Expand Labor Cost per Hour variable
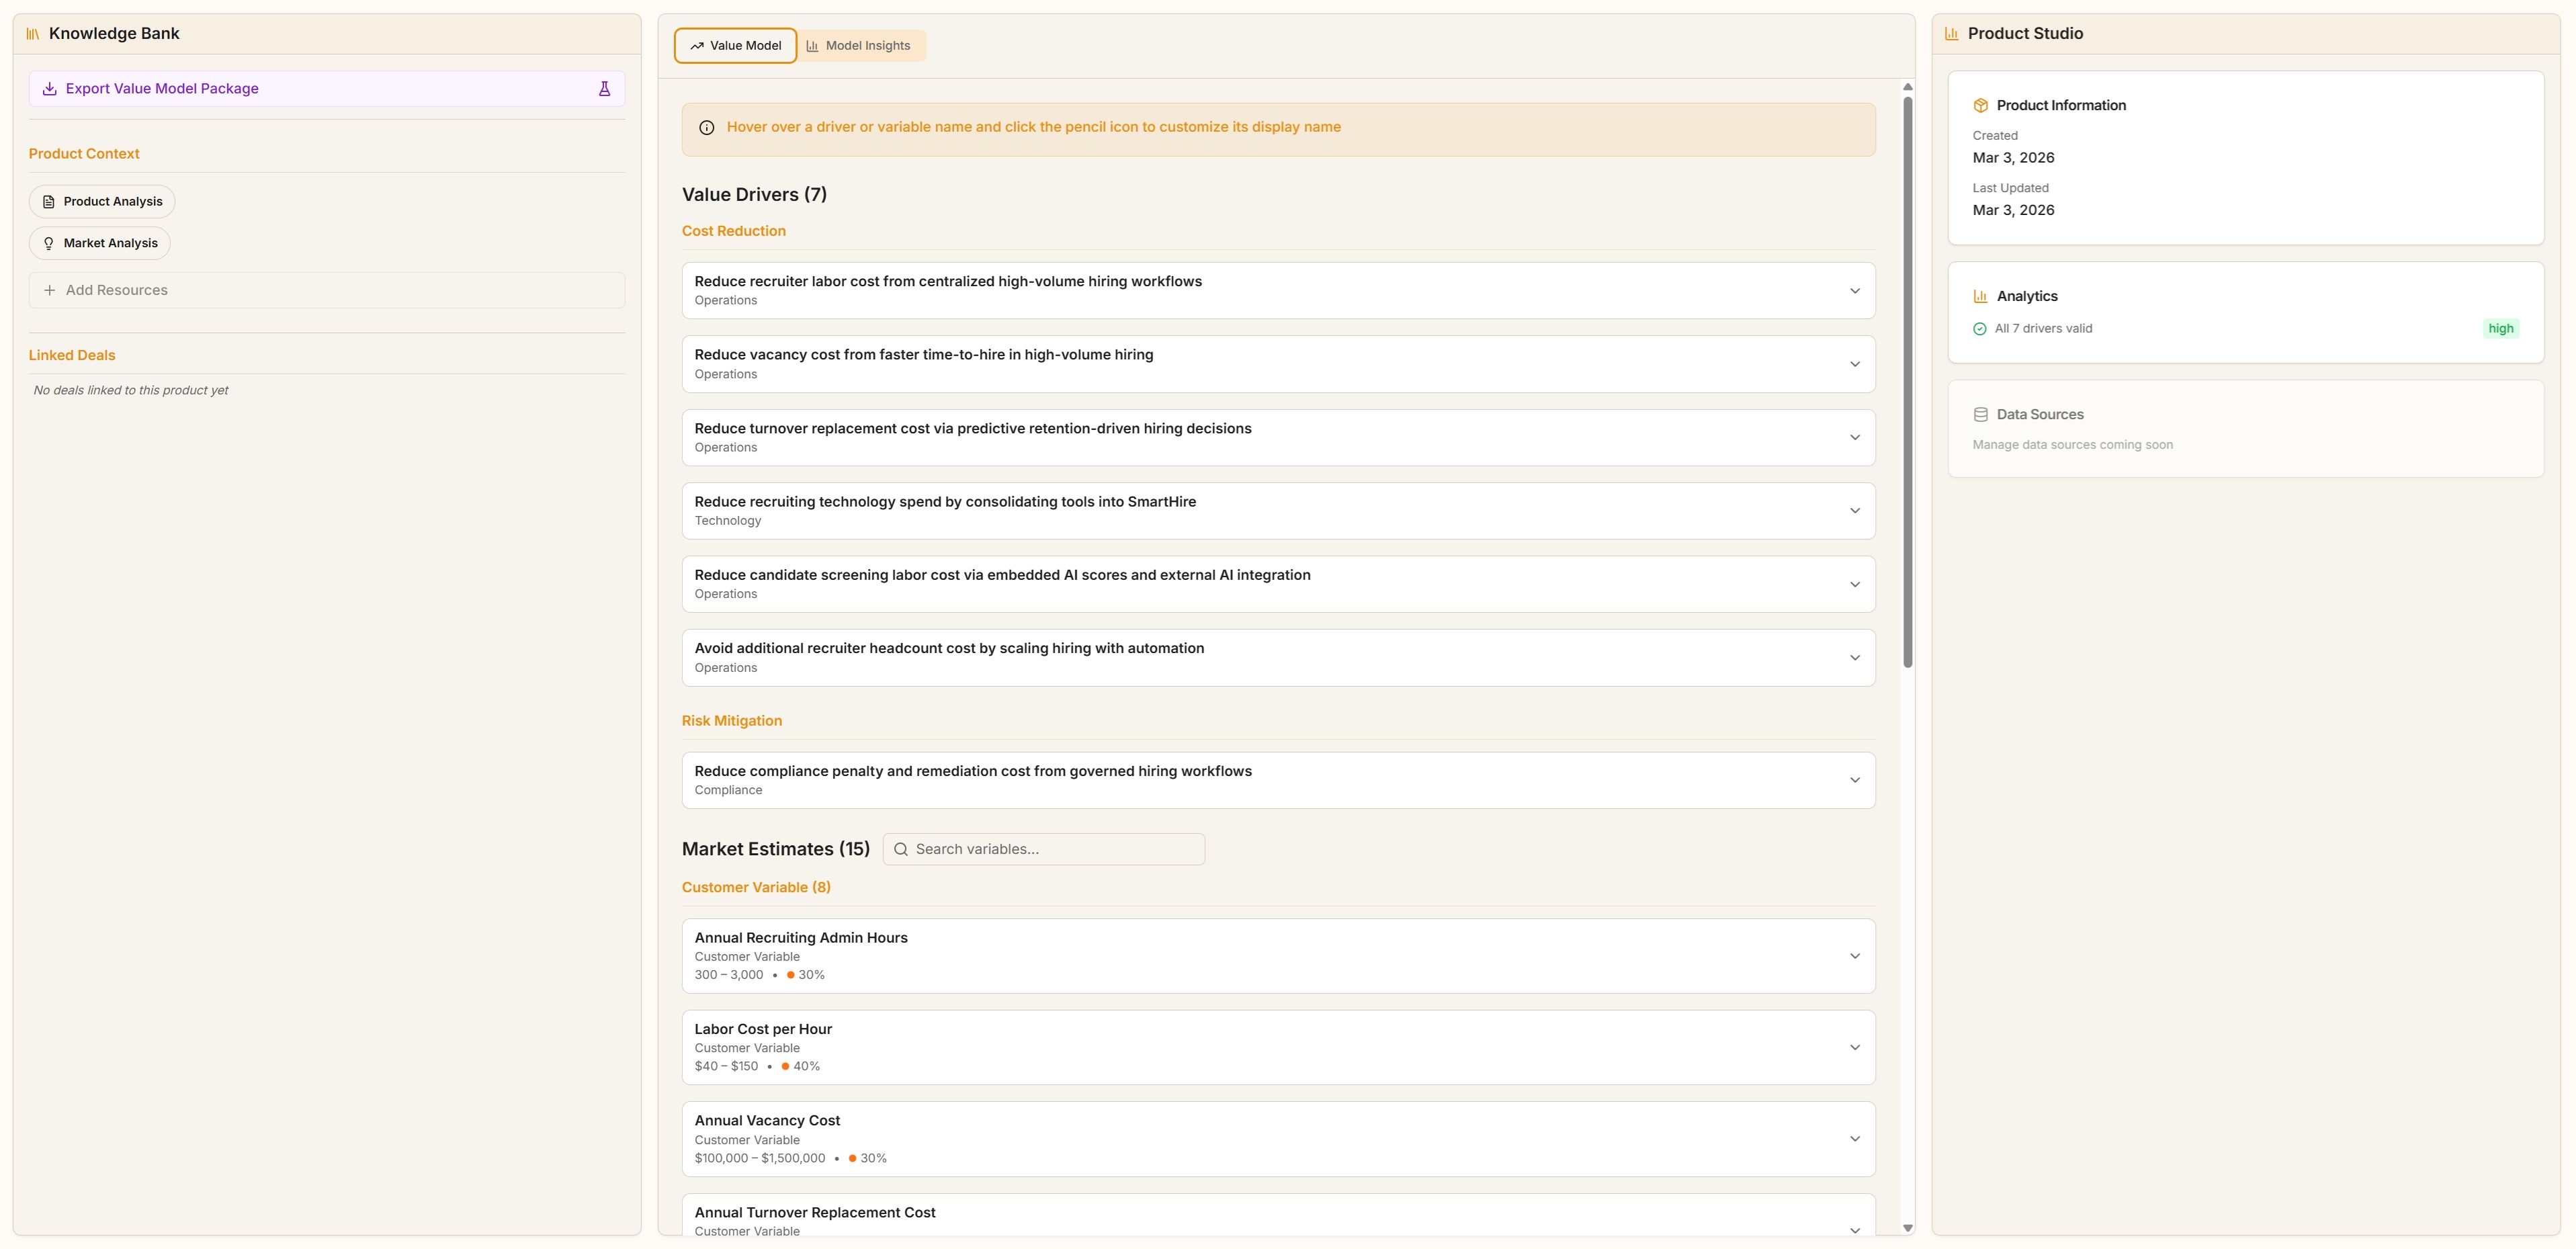This screenshot has height=1249, width=2576. pyautogui.click(x=1854, y=1047)
